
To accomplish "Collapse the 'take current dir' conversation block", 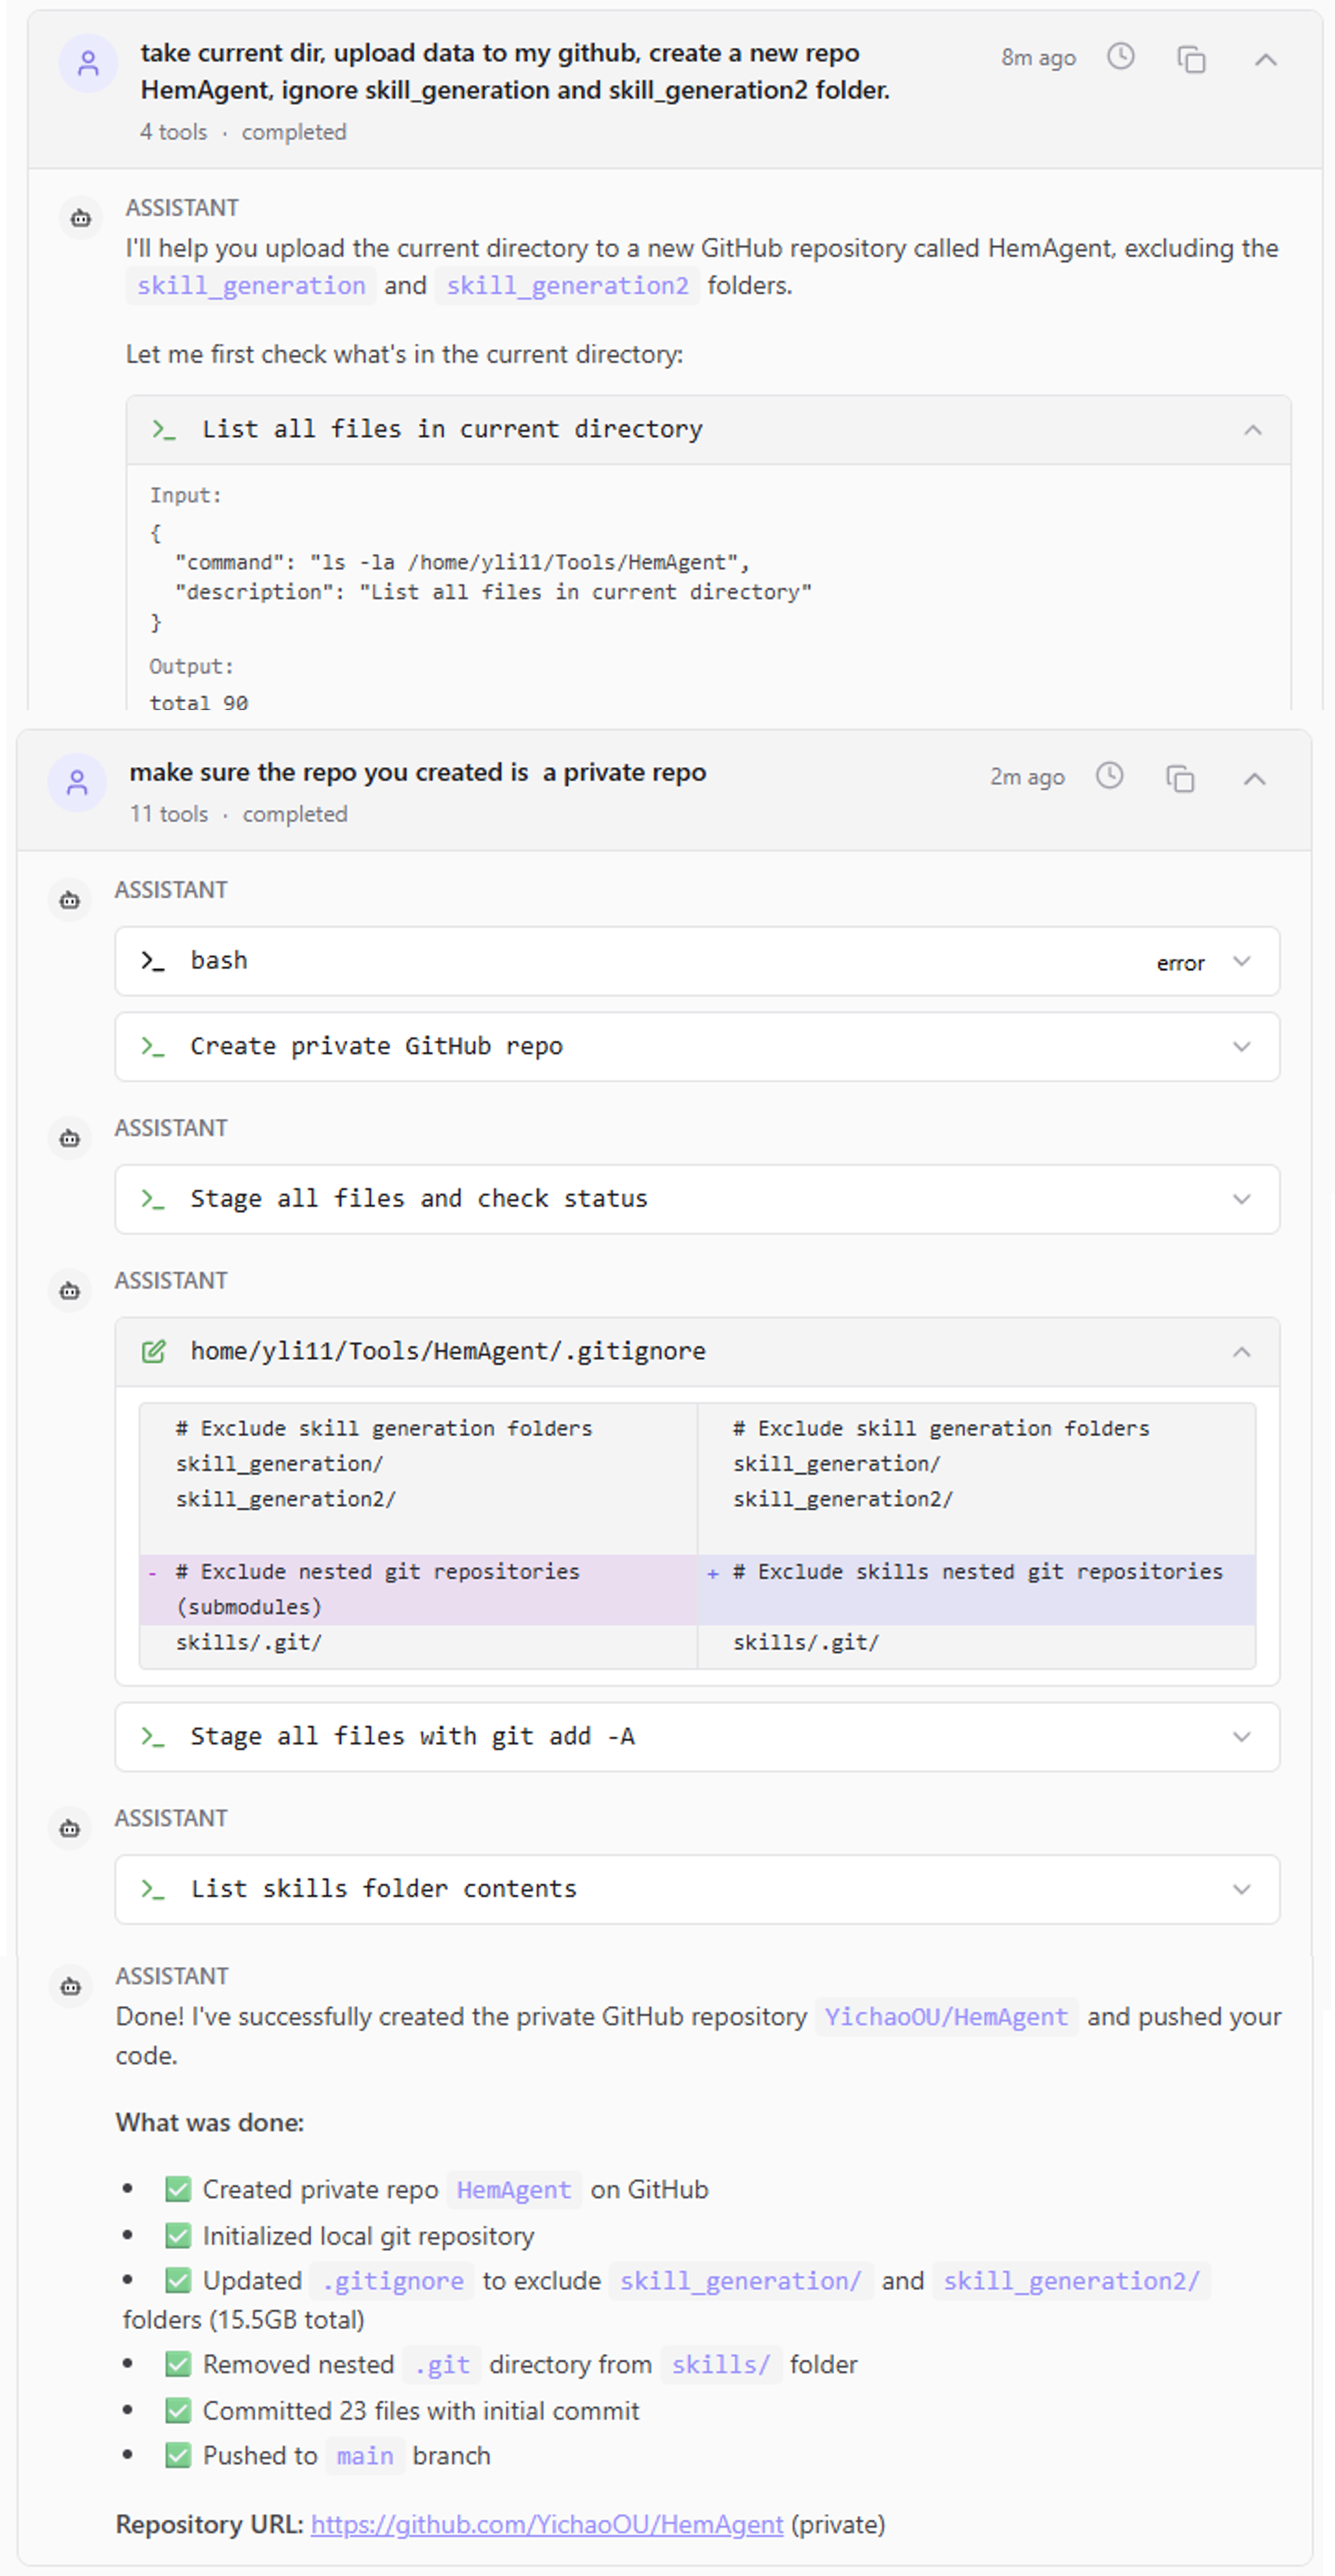I will (x=1265, y=59).
